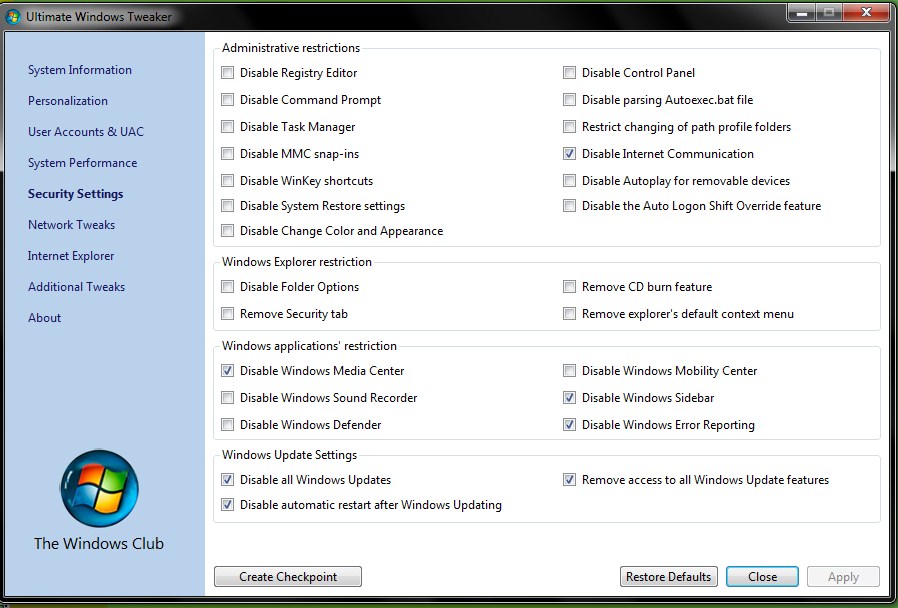Open the About page

click(x=45, y=318)
